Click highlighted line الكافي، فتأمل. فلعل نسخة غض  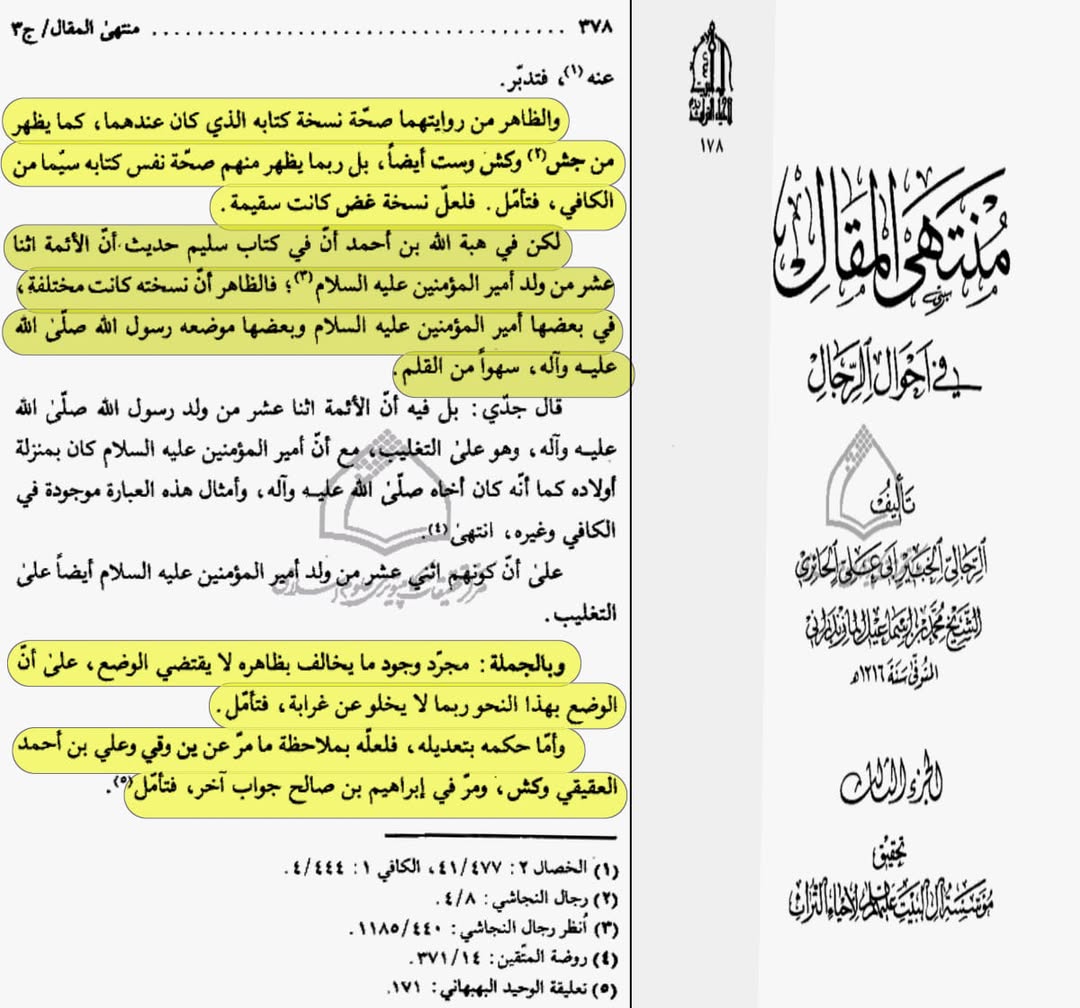point(417,206)
